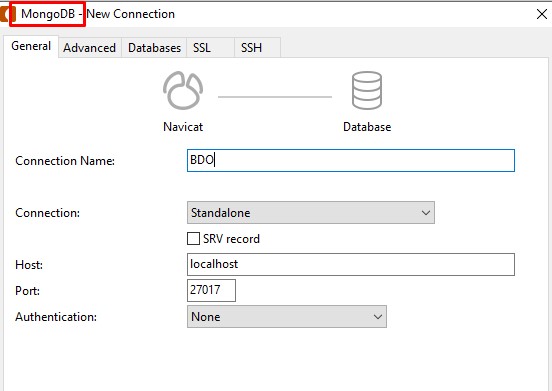The height and width of the screenshot is (391, 552).
Task: Click the MongoDB icon in title bar
Action: (7, 14)
